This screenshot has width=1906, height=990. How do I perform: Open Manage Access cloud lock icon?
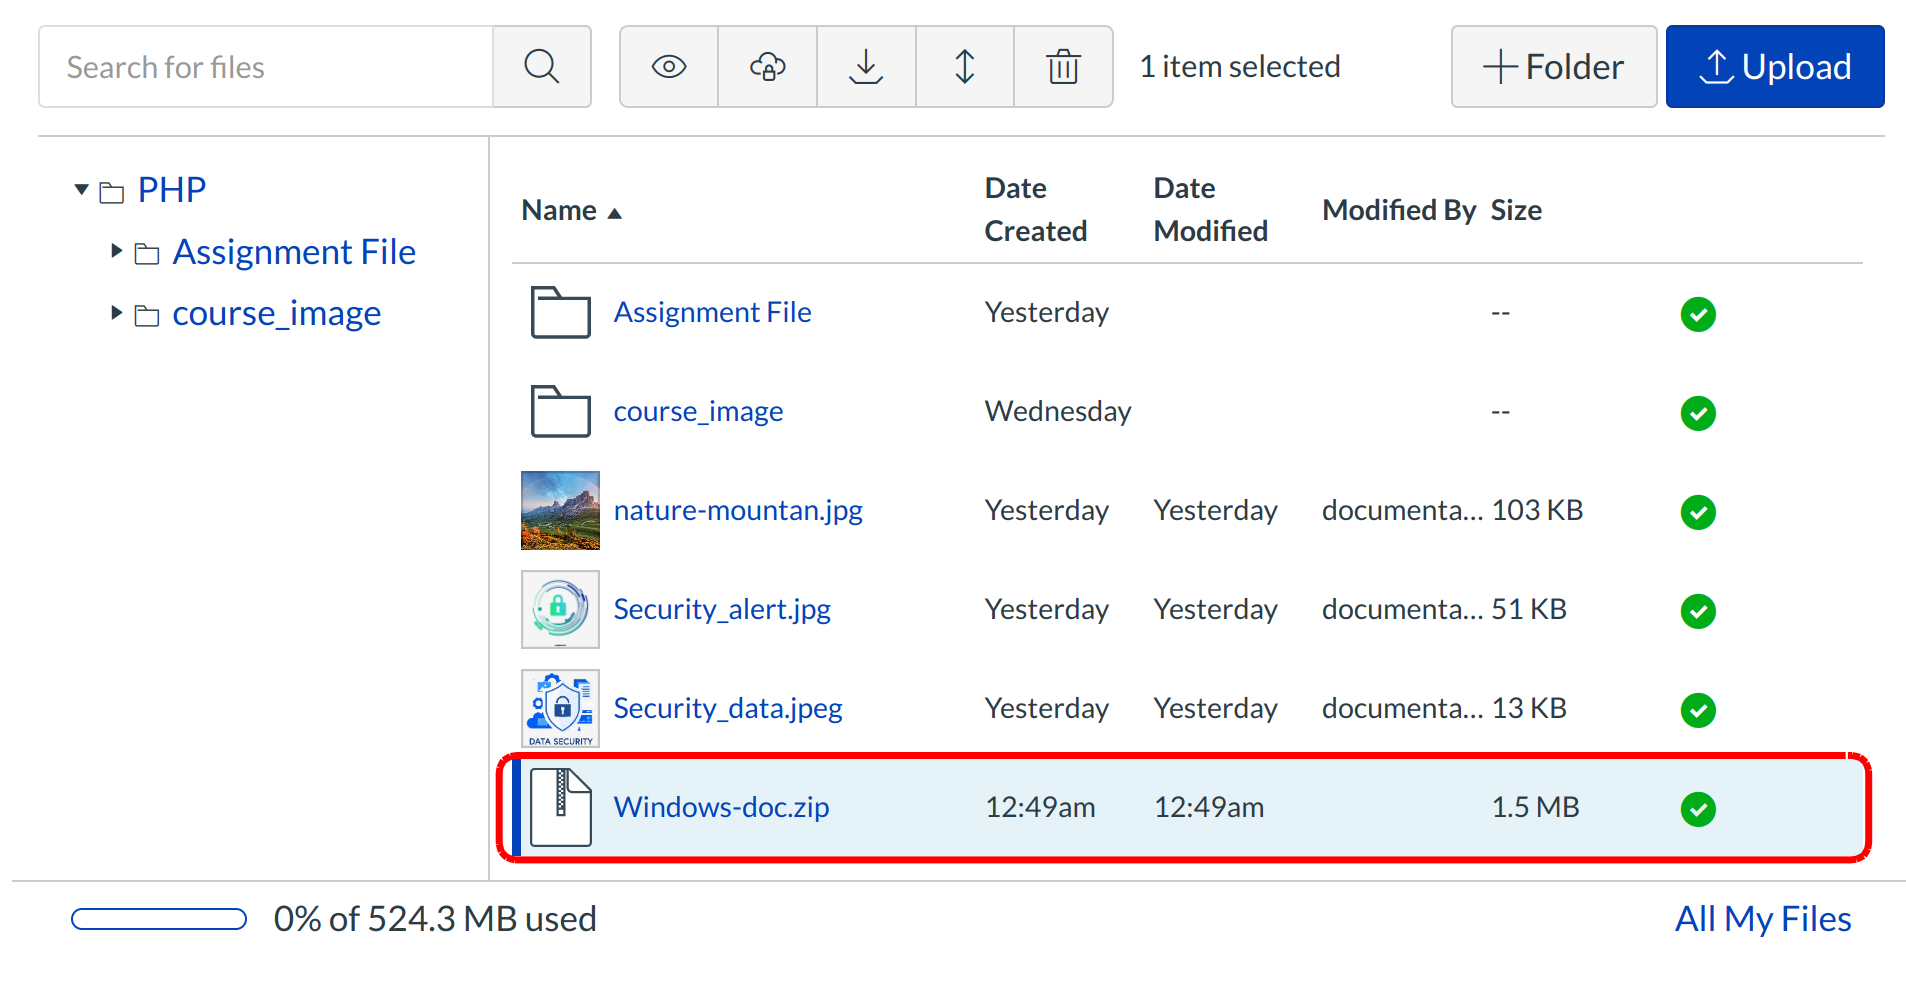coord(767,67)
